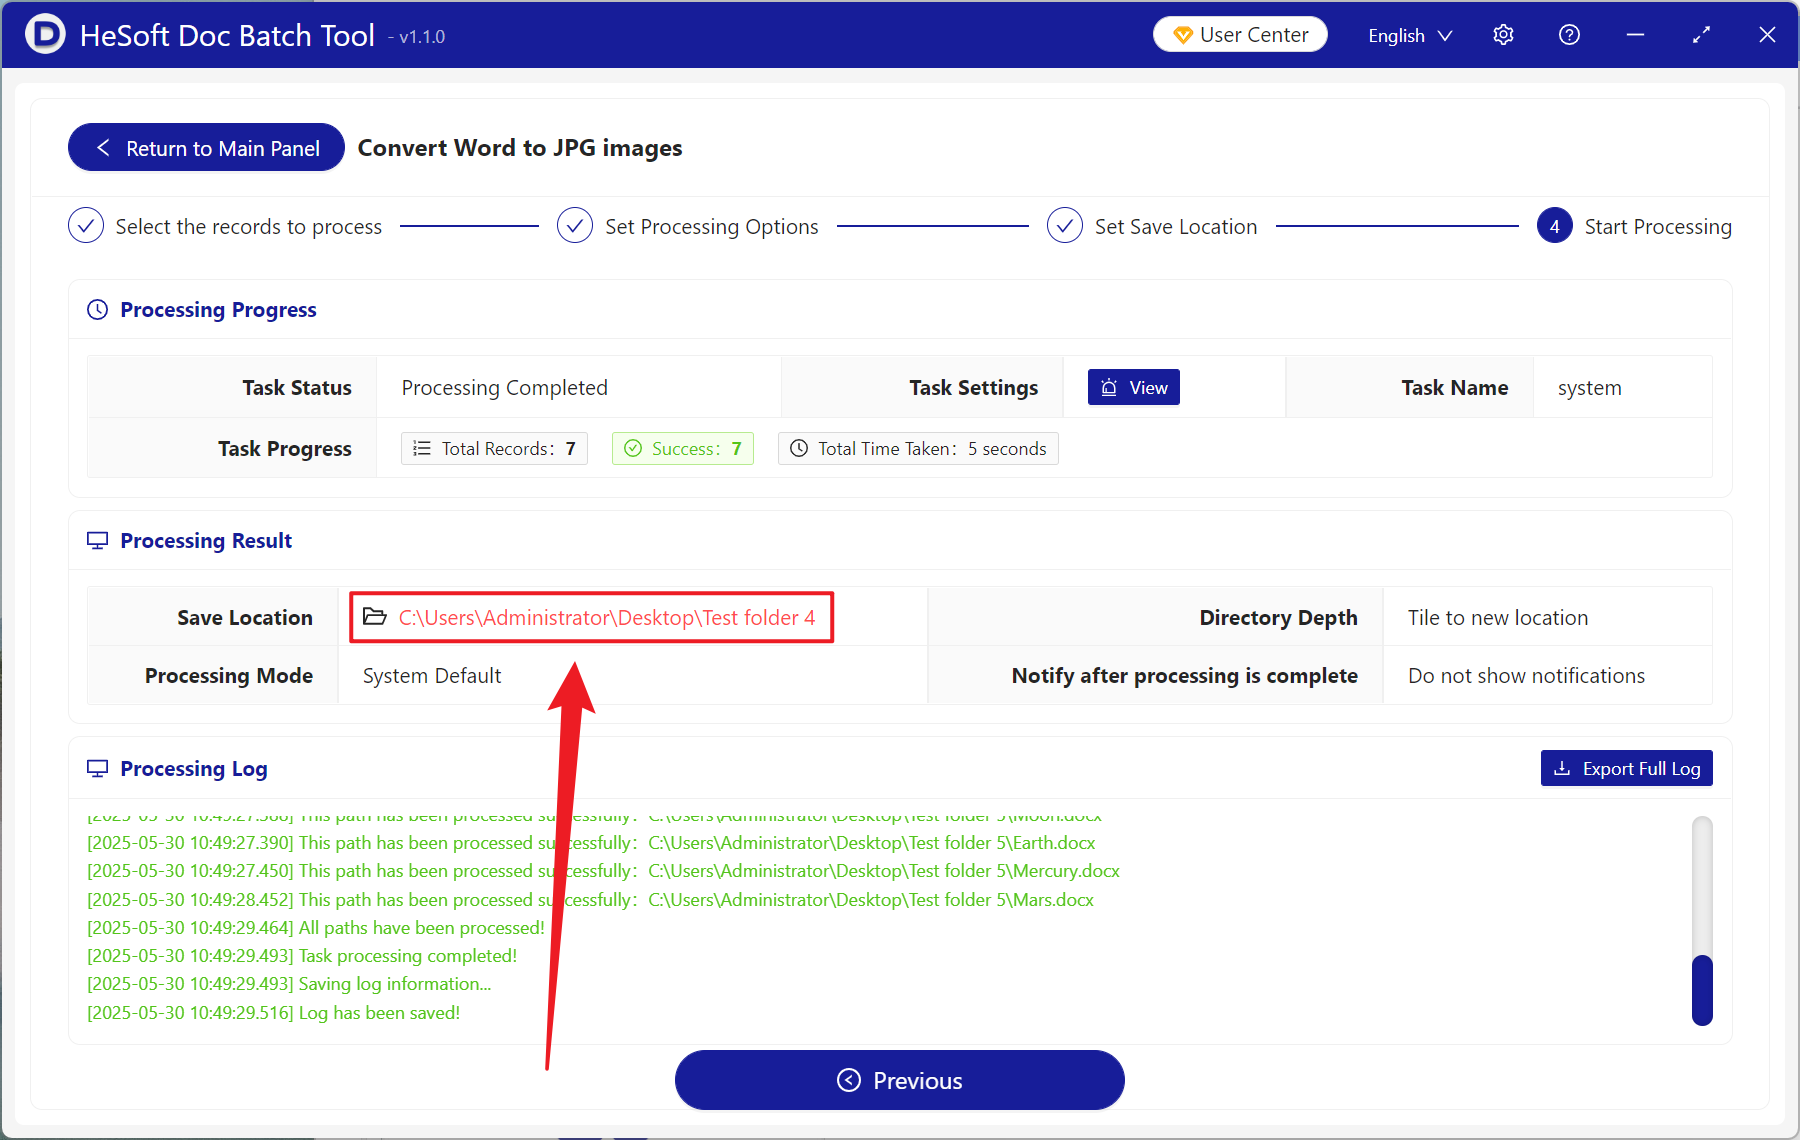Click the download icon on Export button
This screenshot has height=1140, width=1800.
pyautogui.click(x=1562, y=768)
